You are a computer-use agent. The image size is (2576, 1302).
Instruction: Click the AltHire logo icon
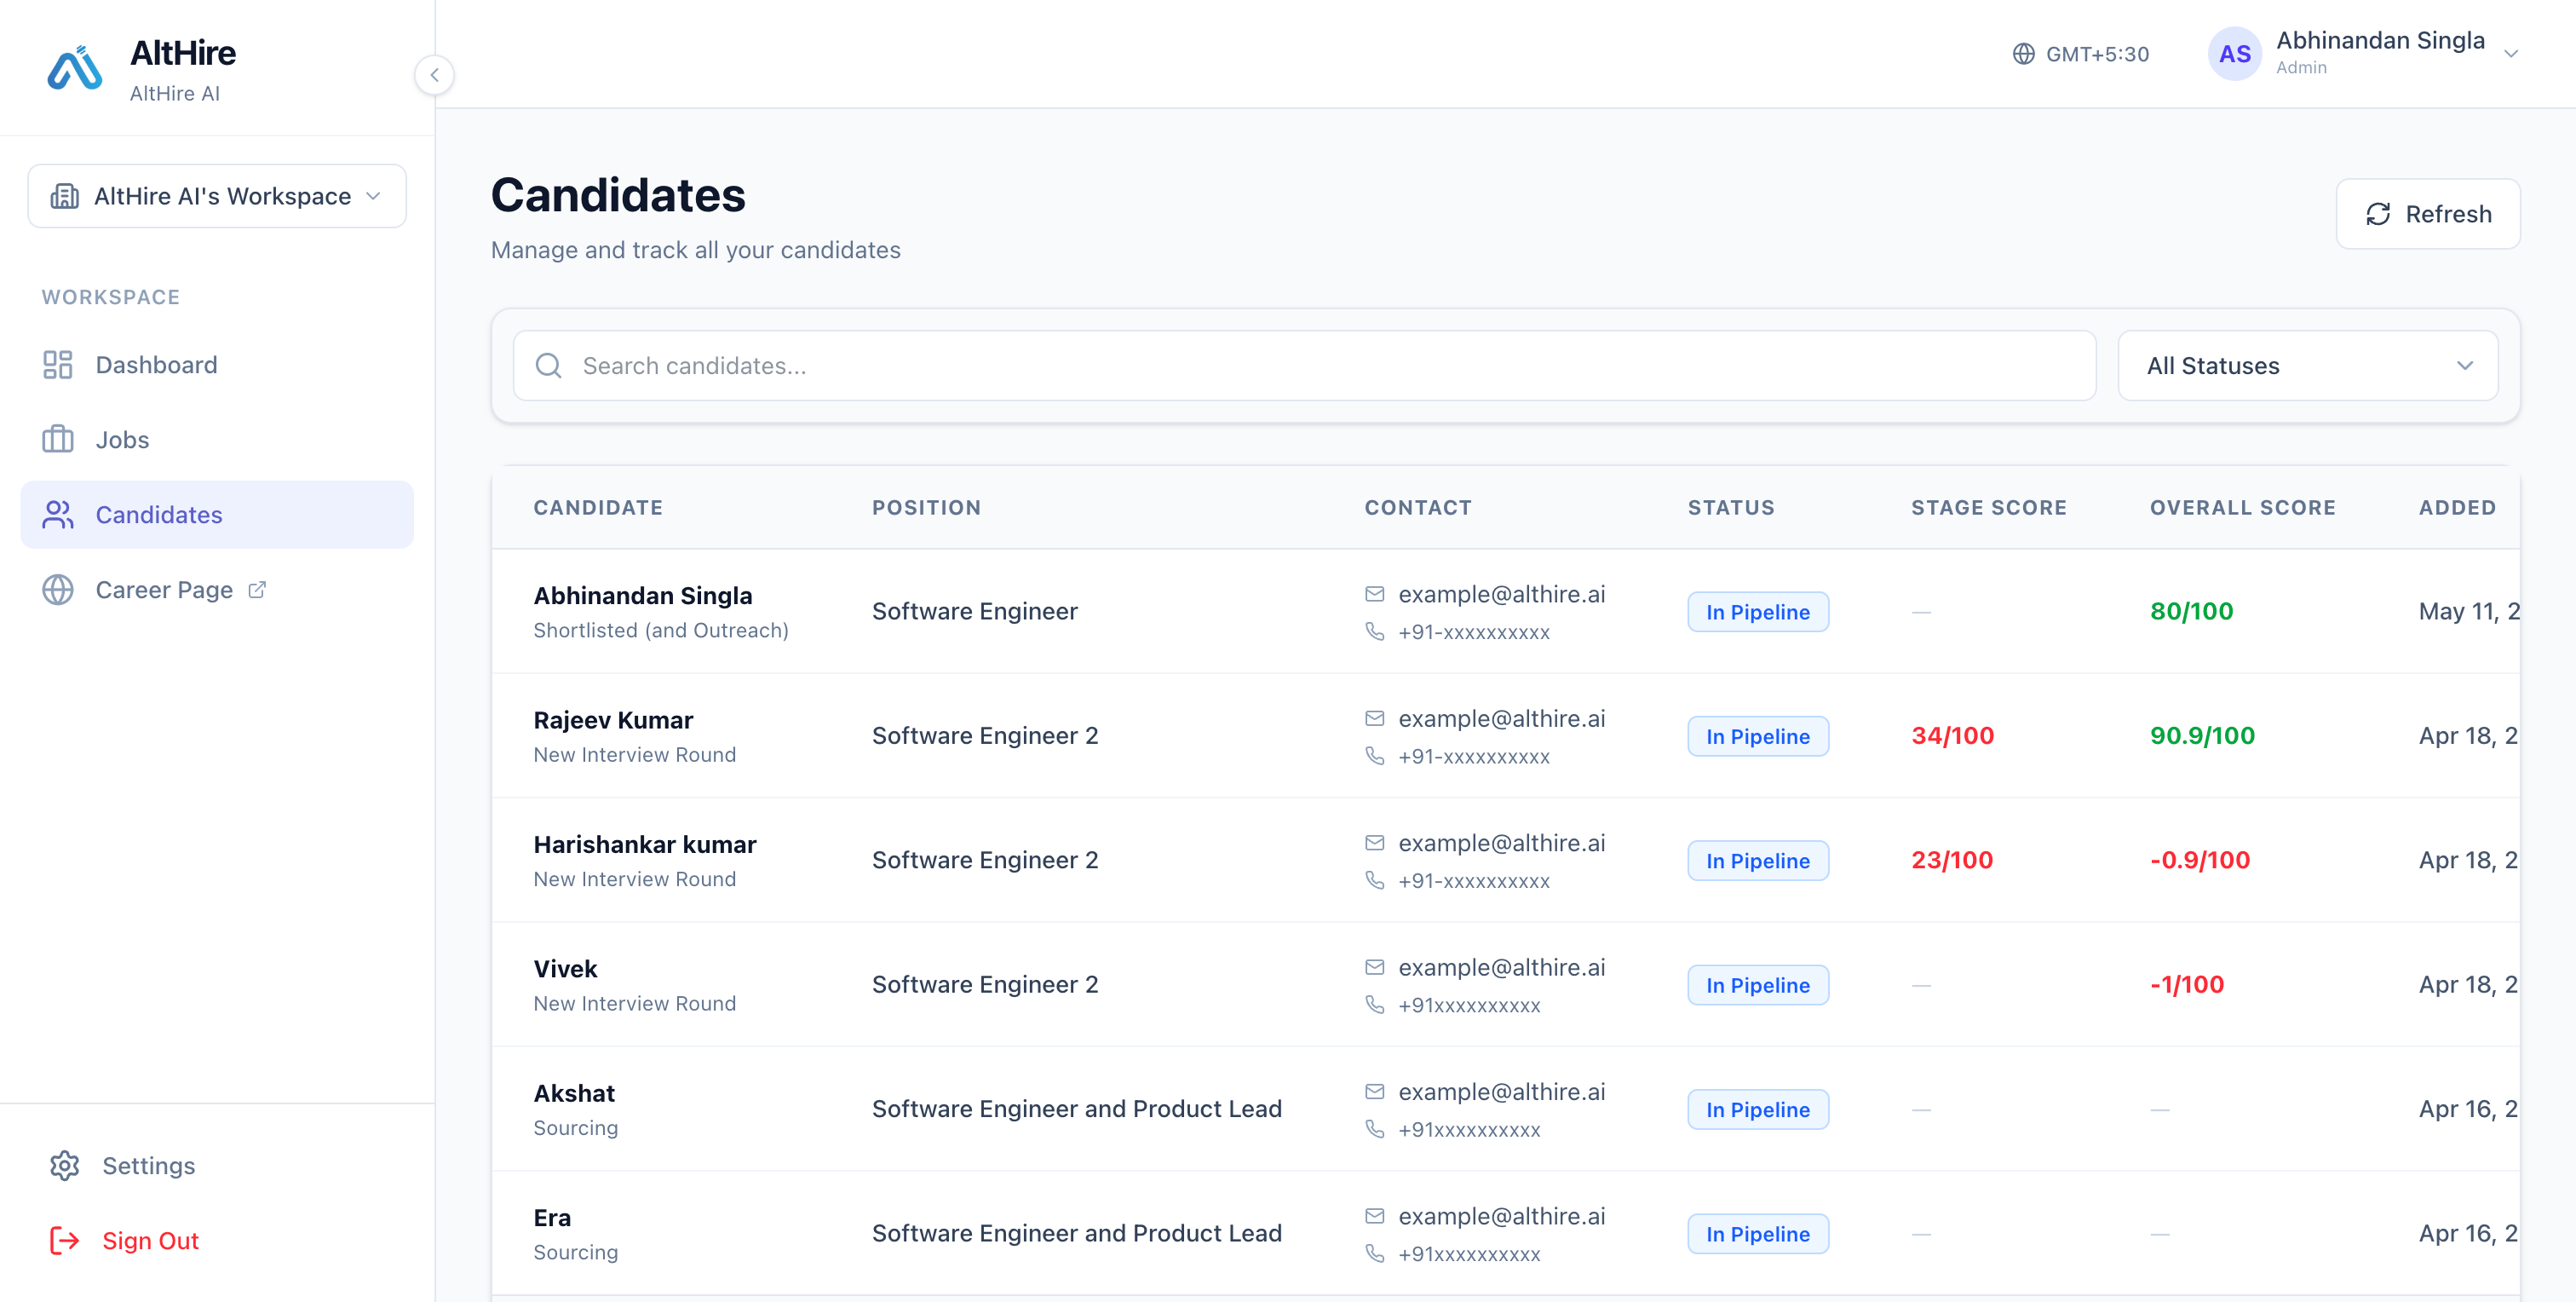coord(74,68)
